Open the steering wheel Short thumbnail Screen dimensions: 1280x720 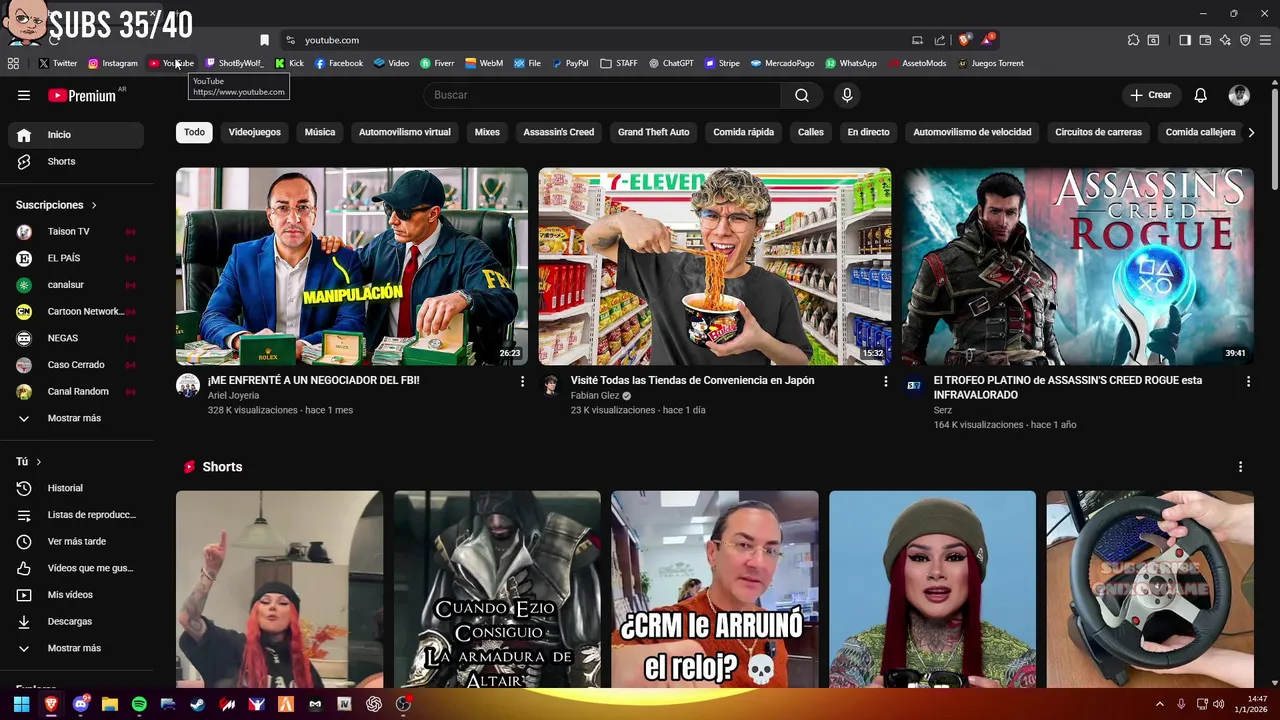1150,589
